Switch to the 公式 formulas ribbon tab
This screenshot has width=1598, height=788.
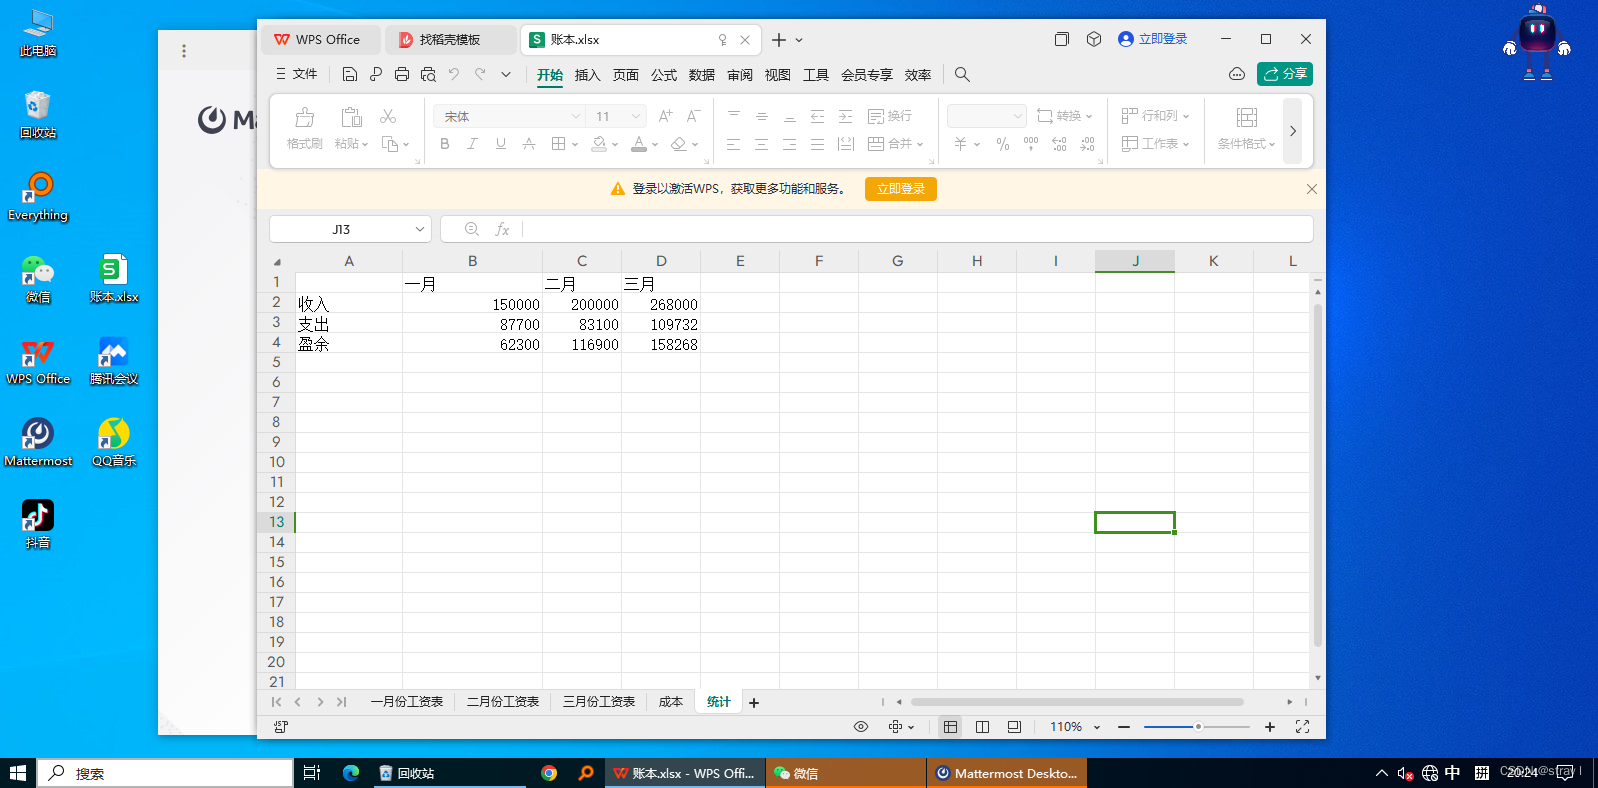pos(664,75)
